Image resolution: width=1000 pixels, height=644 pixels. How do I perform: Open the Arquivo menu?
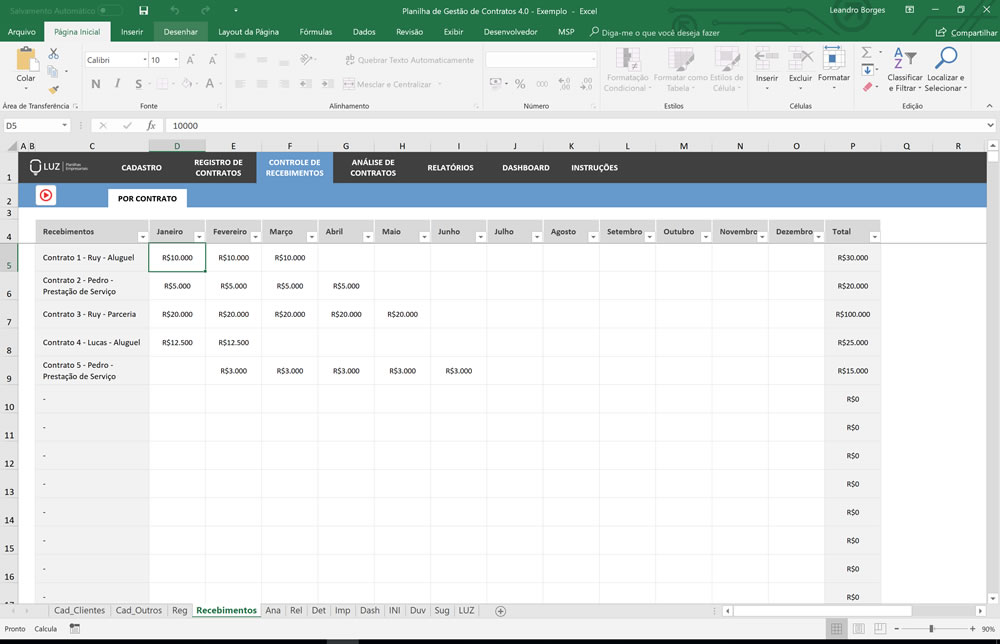click(22, 32)
